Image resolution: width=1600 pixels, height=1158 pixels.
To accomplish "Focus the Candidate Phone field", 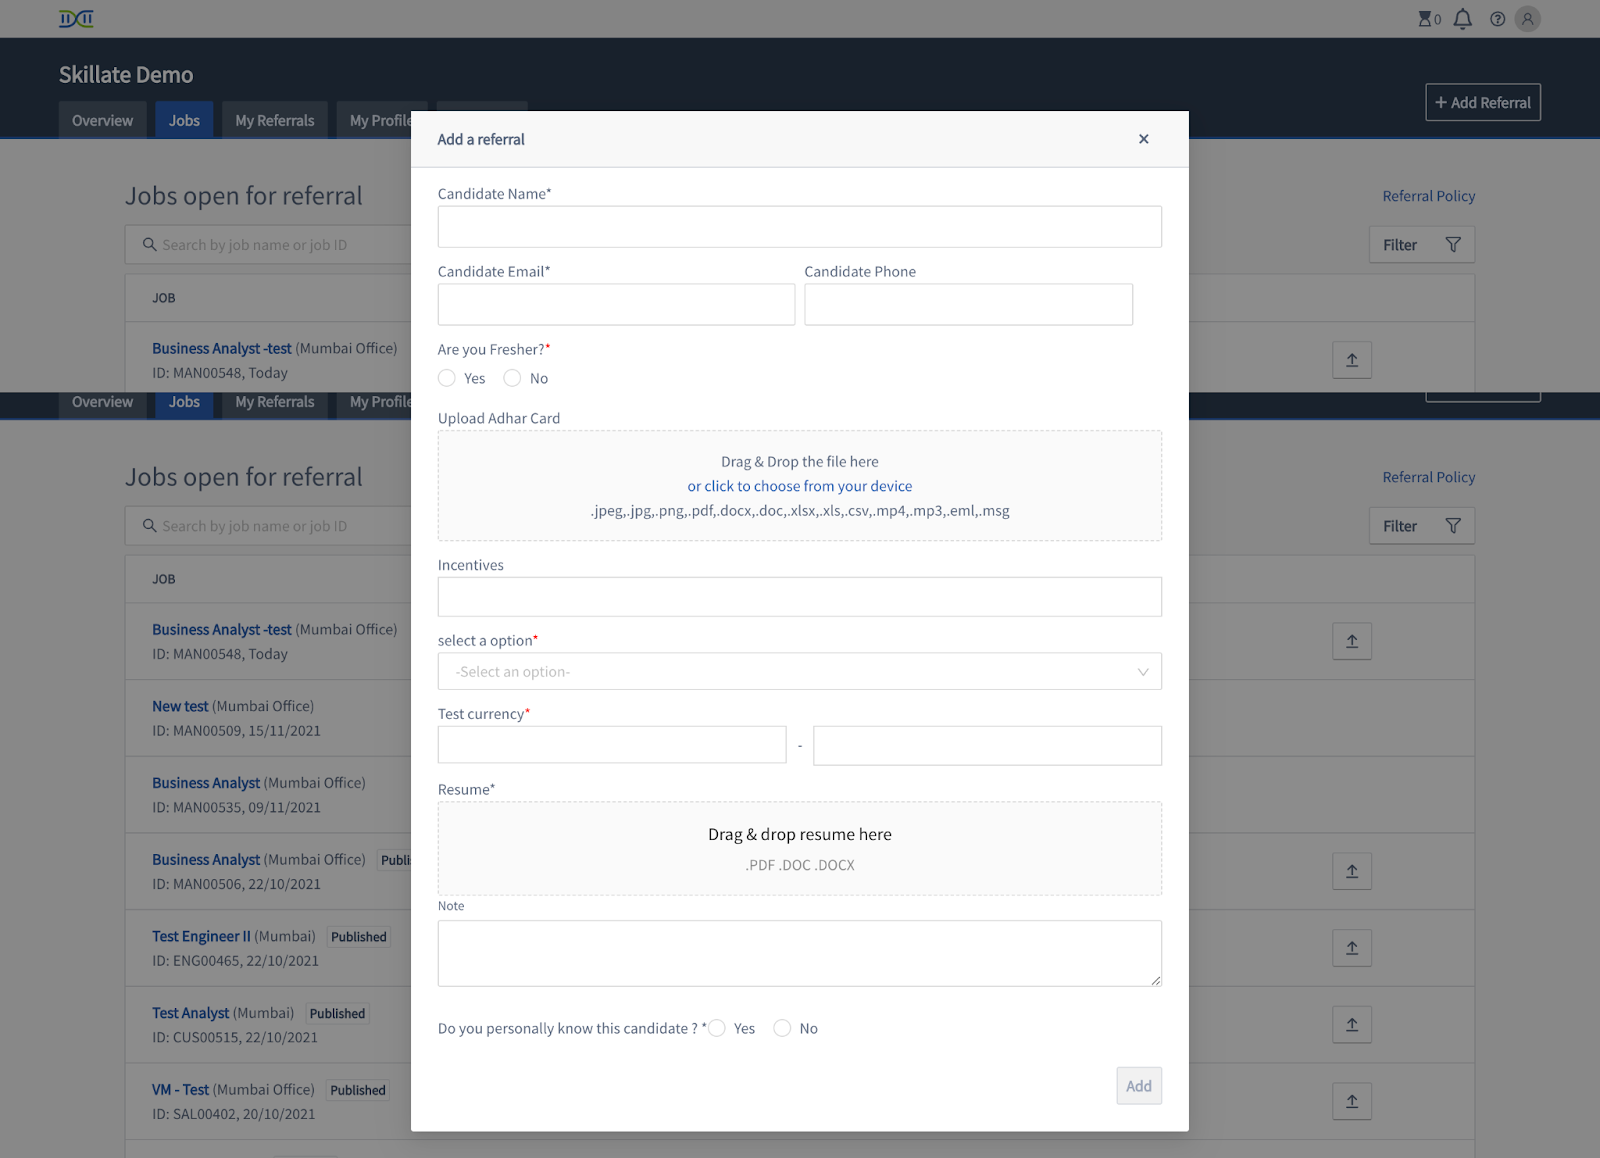I will click(x=969, y=304).
